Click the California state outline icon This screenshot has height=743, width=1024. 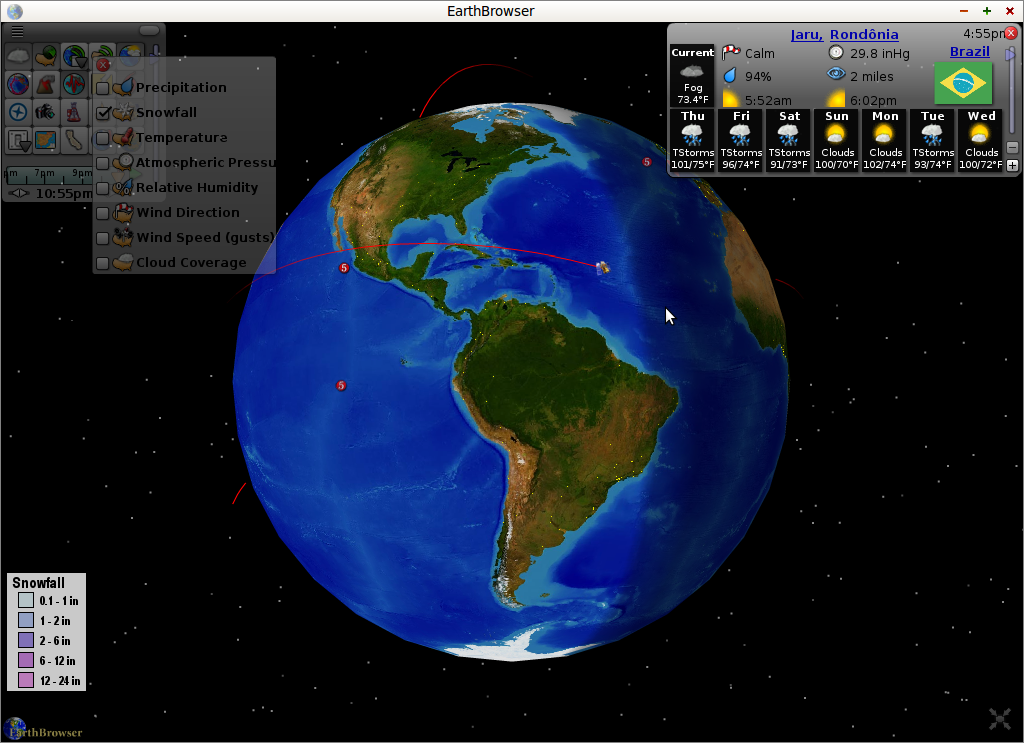[74, 140]
